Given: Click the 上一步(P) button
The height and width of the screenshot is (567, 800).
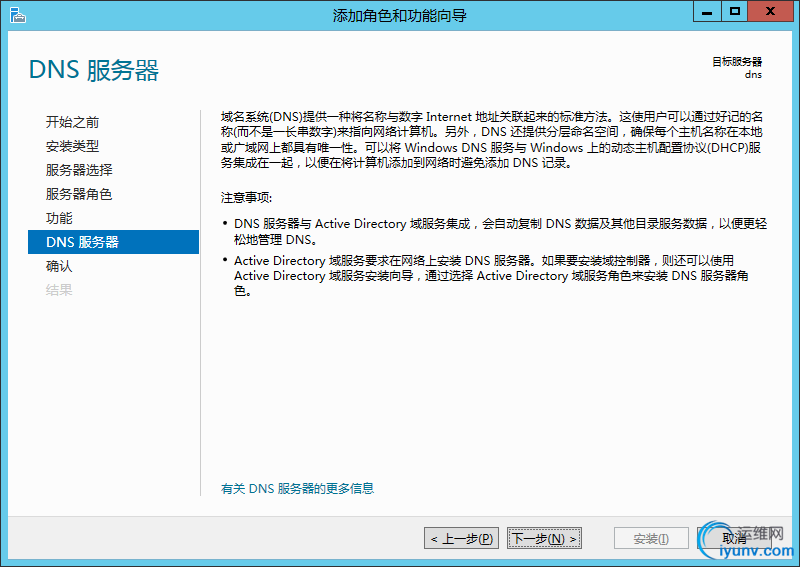Looking at the screenshot, I should (461, 538).
